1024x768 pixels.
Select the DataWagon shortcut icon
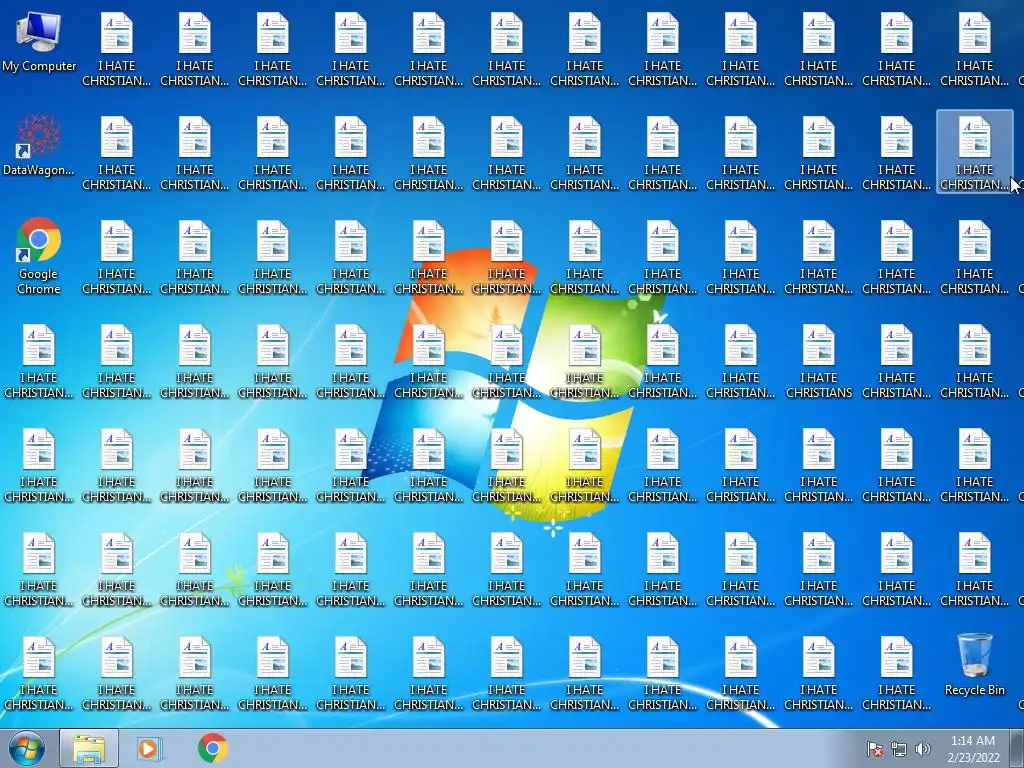39,146
